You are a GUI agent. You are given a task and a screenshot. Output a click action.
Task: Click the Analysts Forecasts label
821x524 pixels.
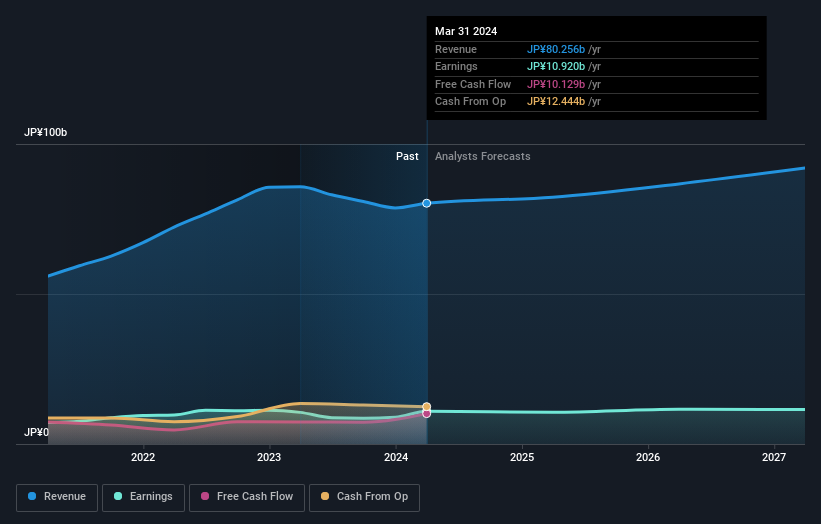point(483,156)
